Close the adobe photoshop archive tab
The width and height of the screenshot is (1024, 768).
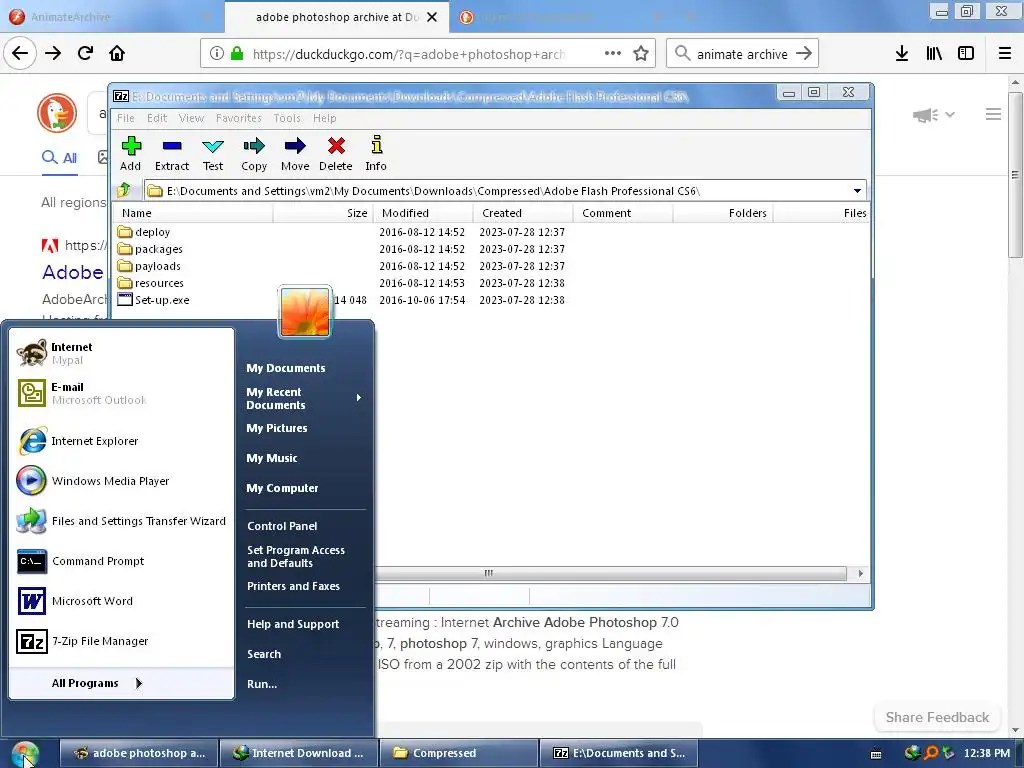pyautogui.click(x=432, y=17)
